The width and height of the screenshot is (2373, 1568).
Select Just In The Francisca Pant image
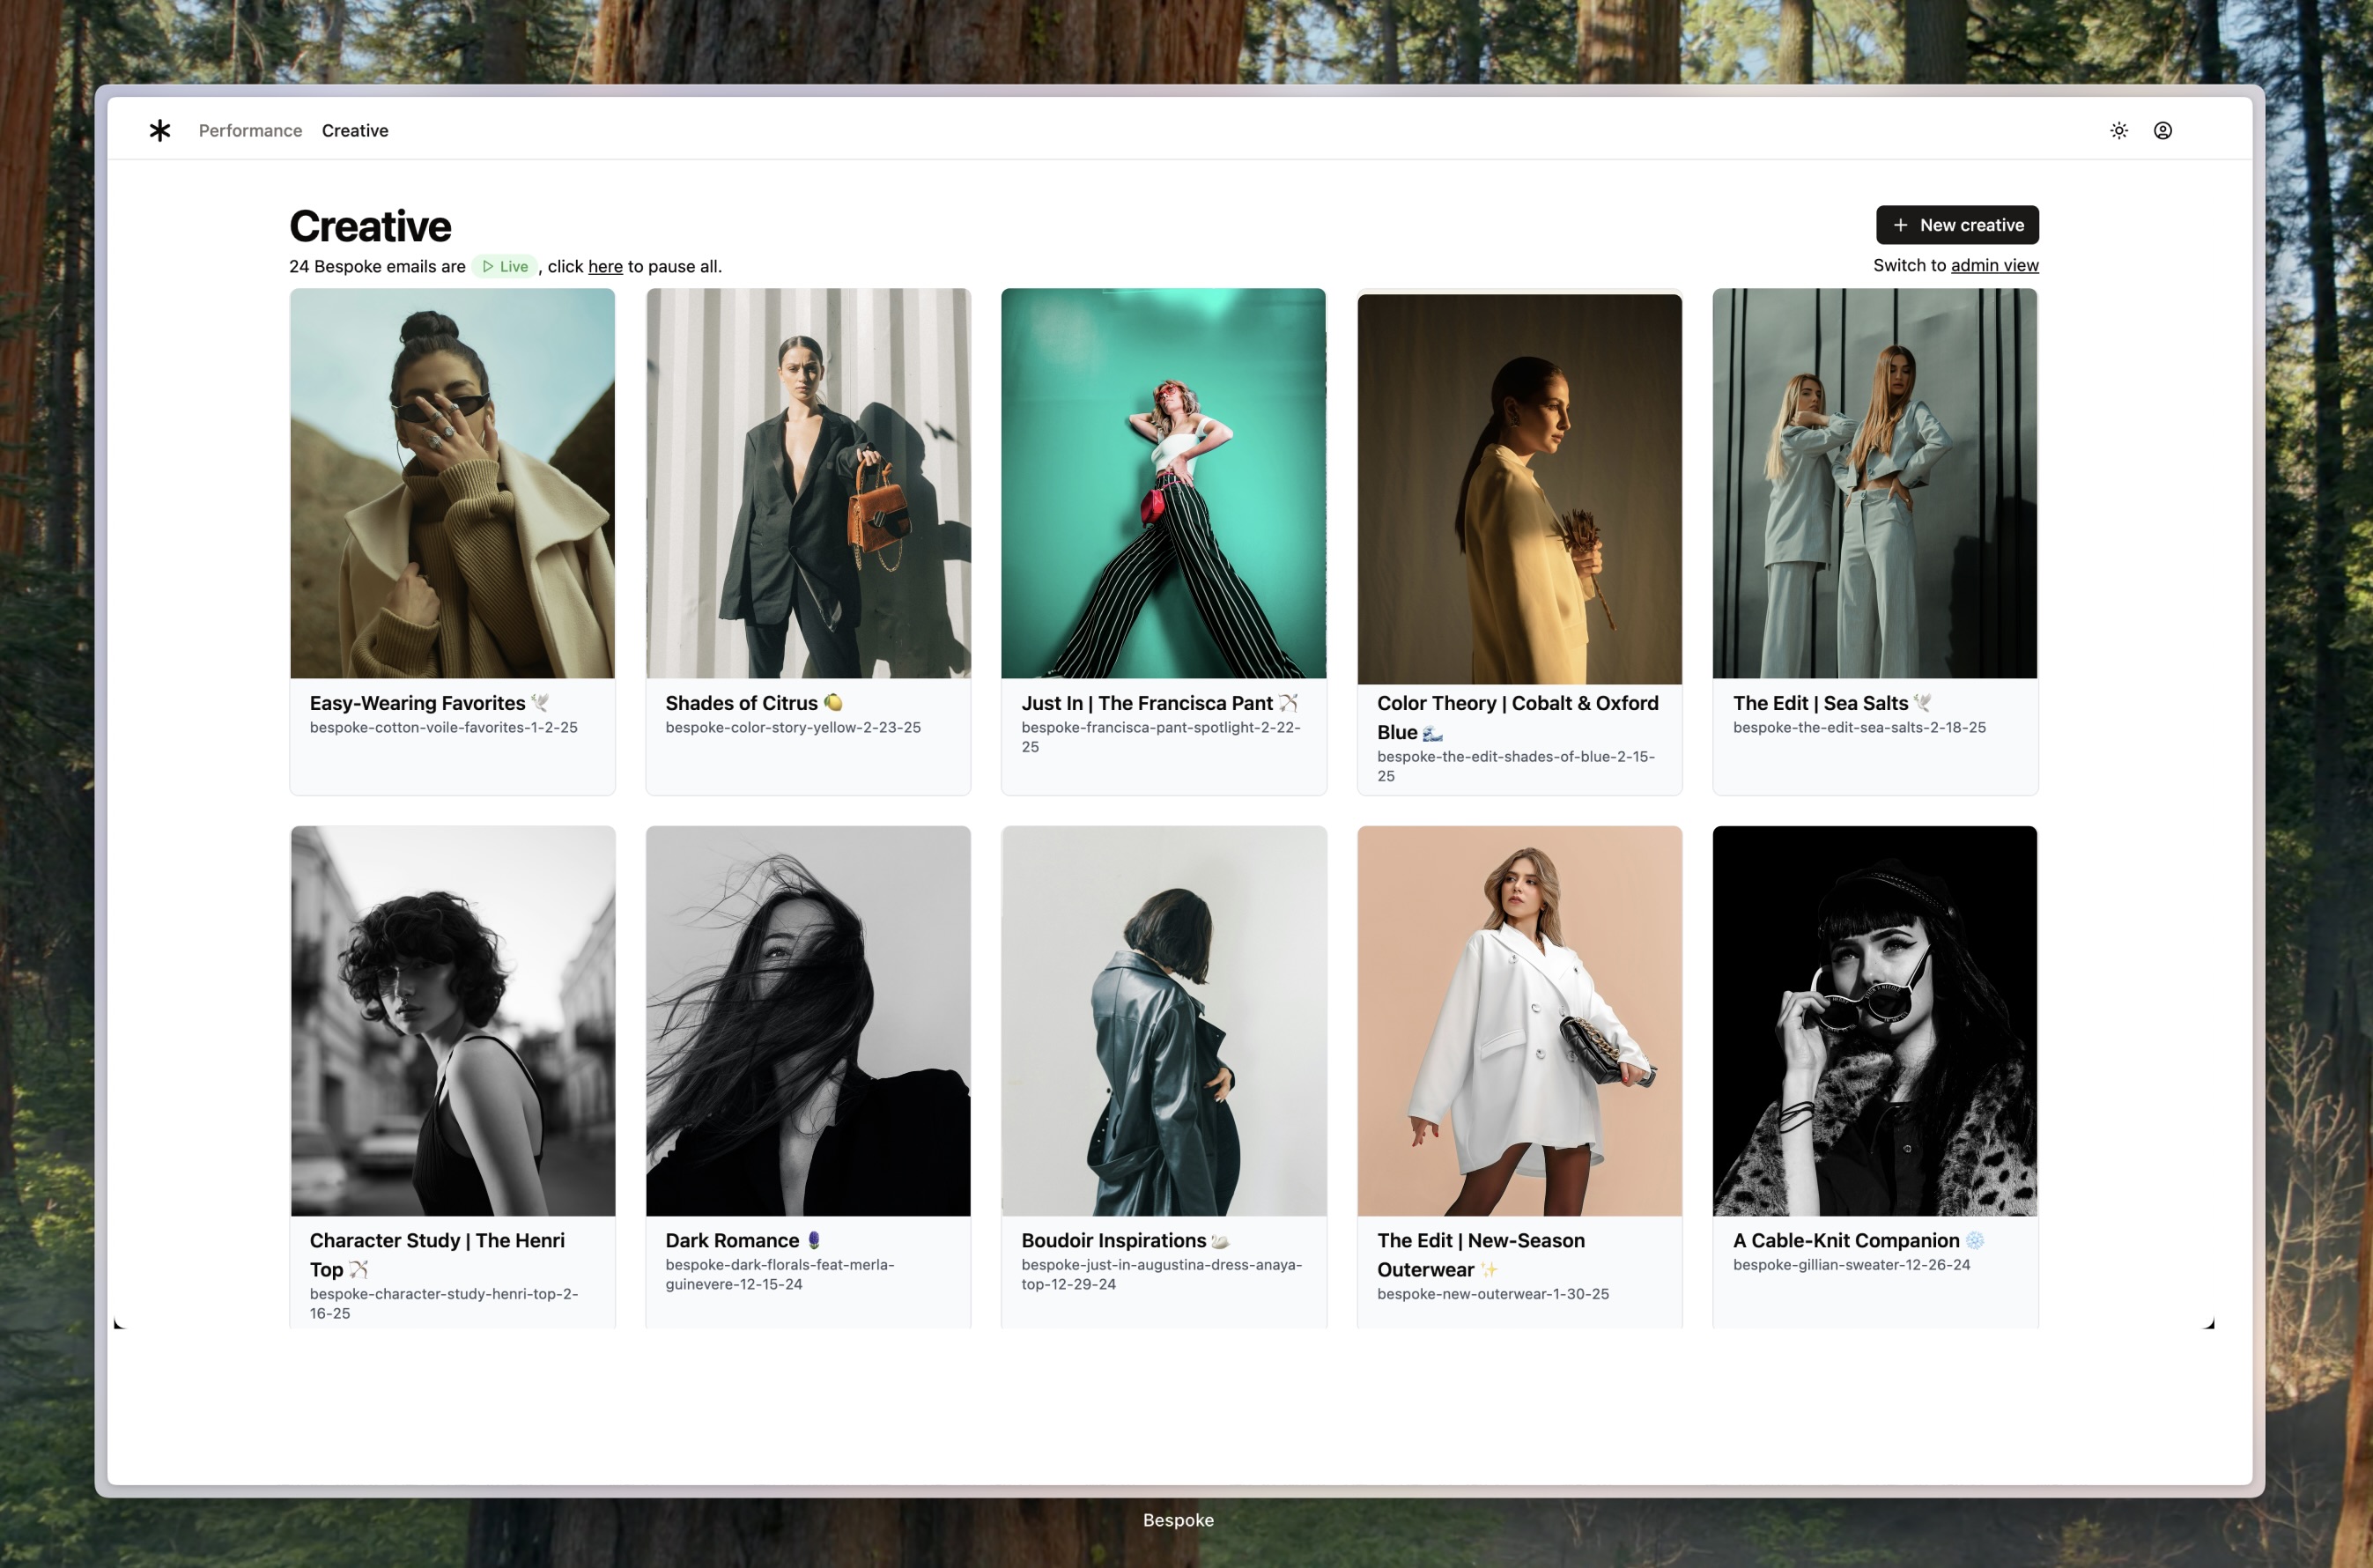click(x=1163, y=484)
